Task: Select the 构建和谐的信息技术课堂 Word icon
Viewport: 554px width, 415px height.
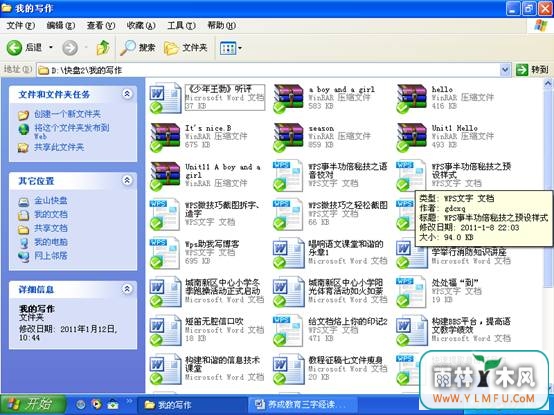Action: click(165, 369)
